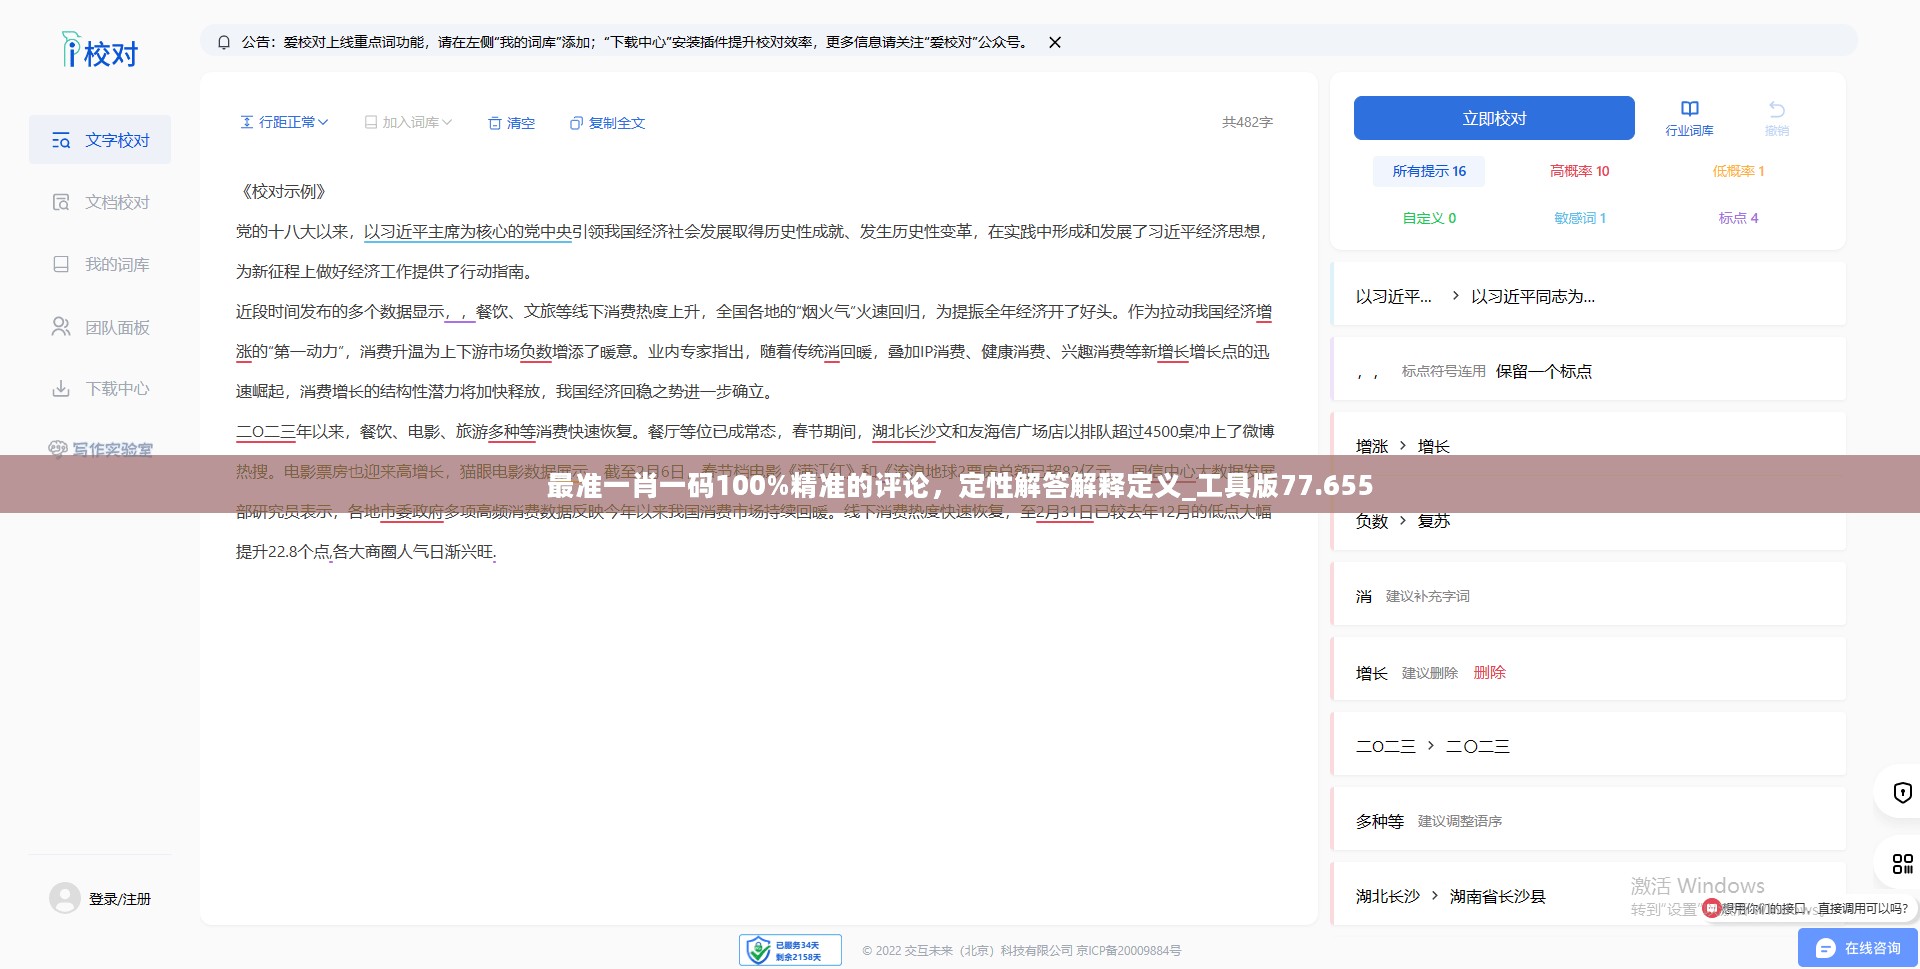Click the 《校对示例》 title text

tap(284, 191)
